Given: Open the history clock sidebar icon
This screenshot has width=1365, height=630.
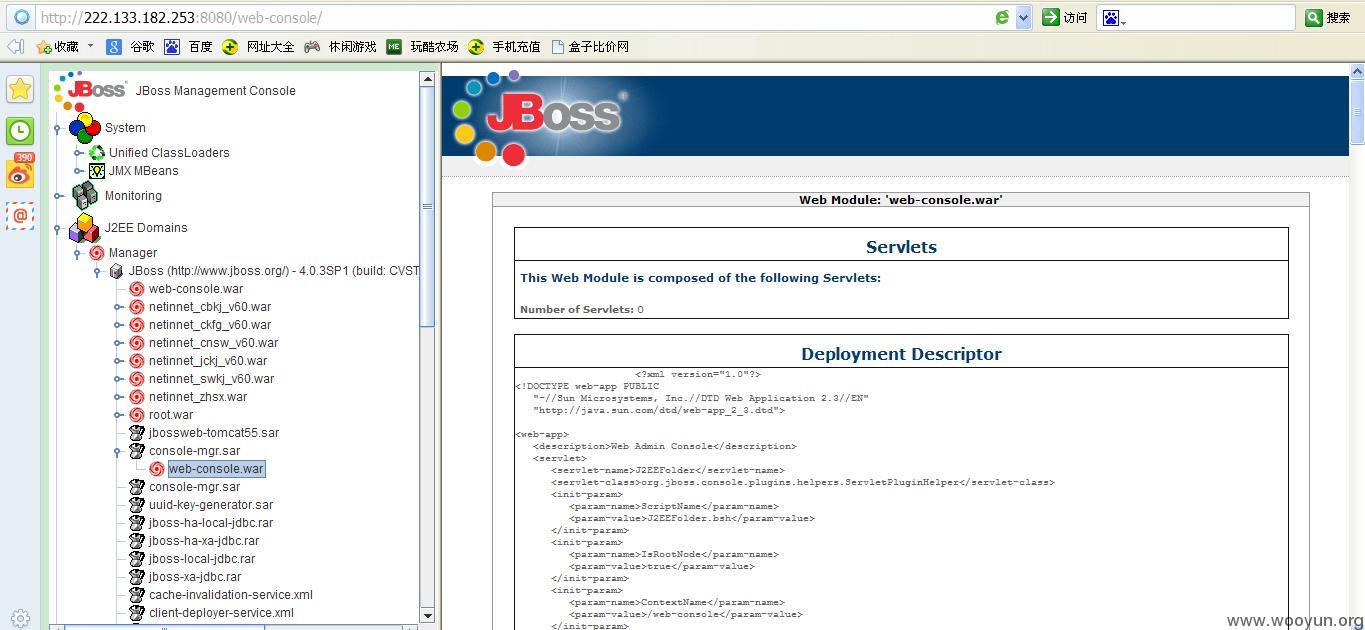Looking at the screenshot, I should 20,131.
